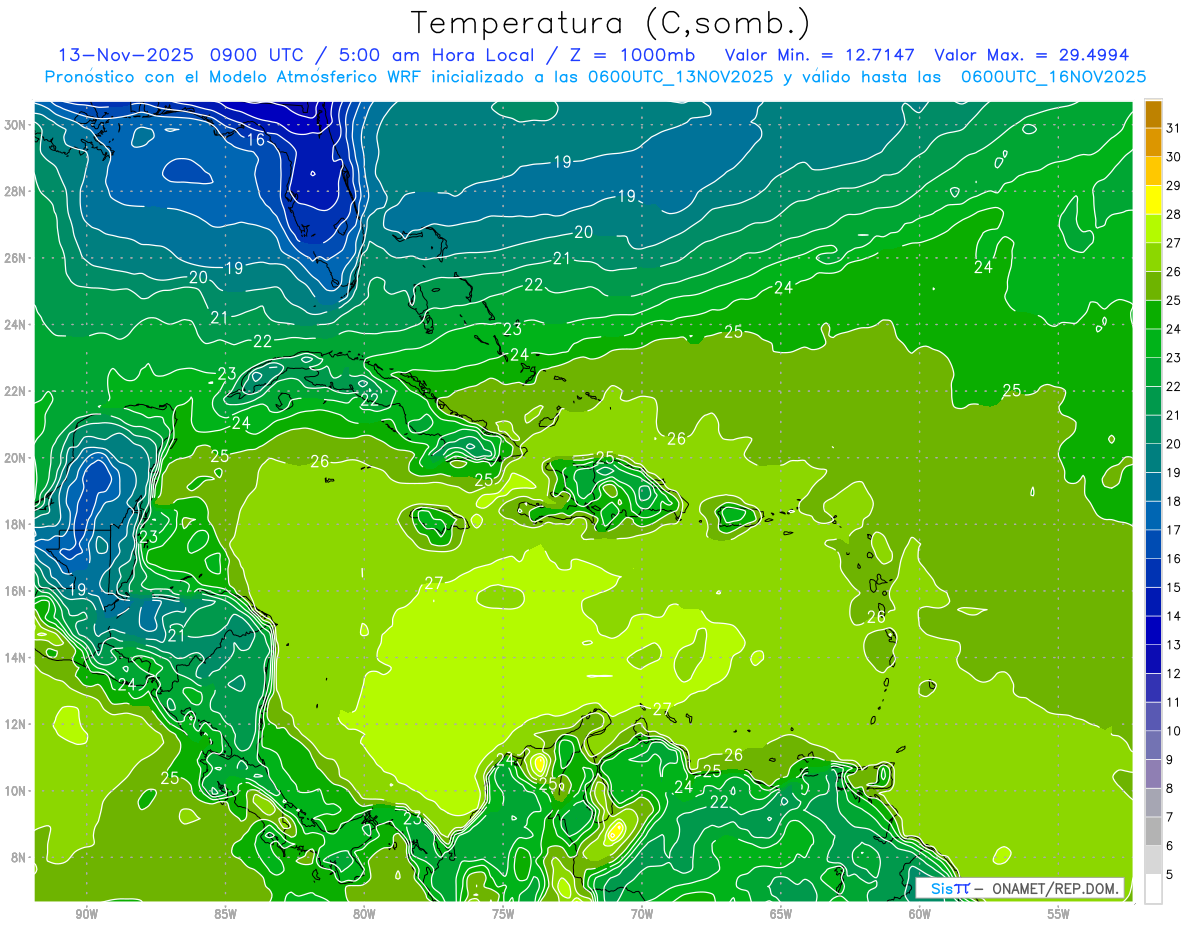Click the 18N latitude axis label
Viewport: 1200px width, 927px height.
[x=15, y=524]
